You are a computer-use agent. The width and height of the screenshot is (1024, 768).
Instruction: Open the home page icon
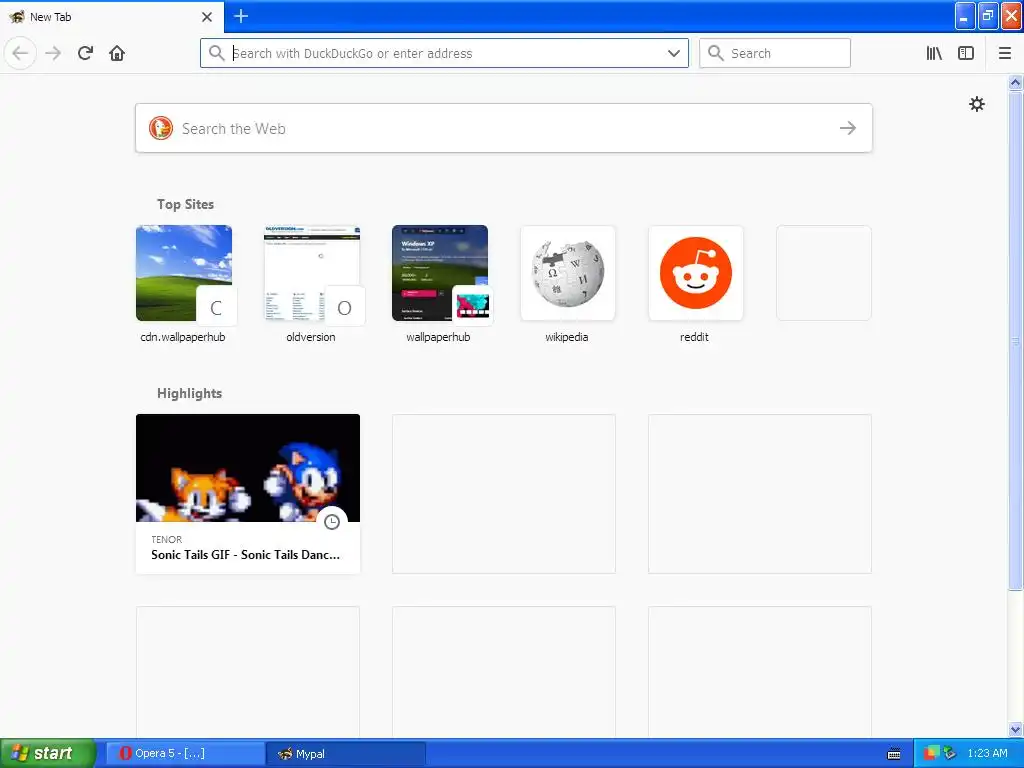(117, 53)
